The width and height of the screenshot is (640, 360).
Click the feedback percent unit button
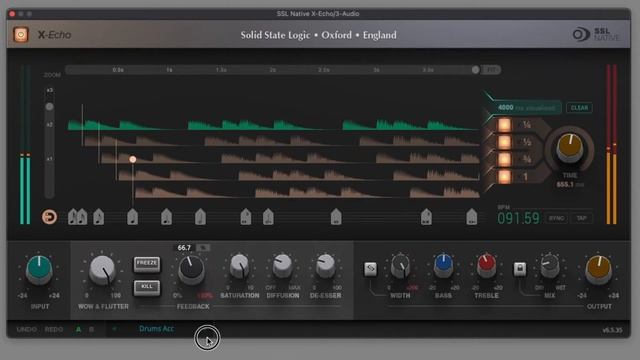coord(203,247)
